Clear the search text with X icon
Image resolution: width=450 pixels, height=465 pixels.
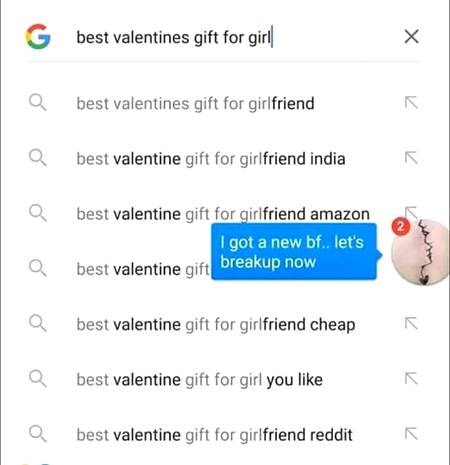tap(411, 36)
